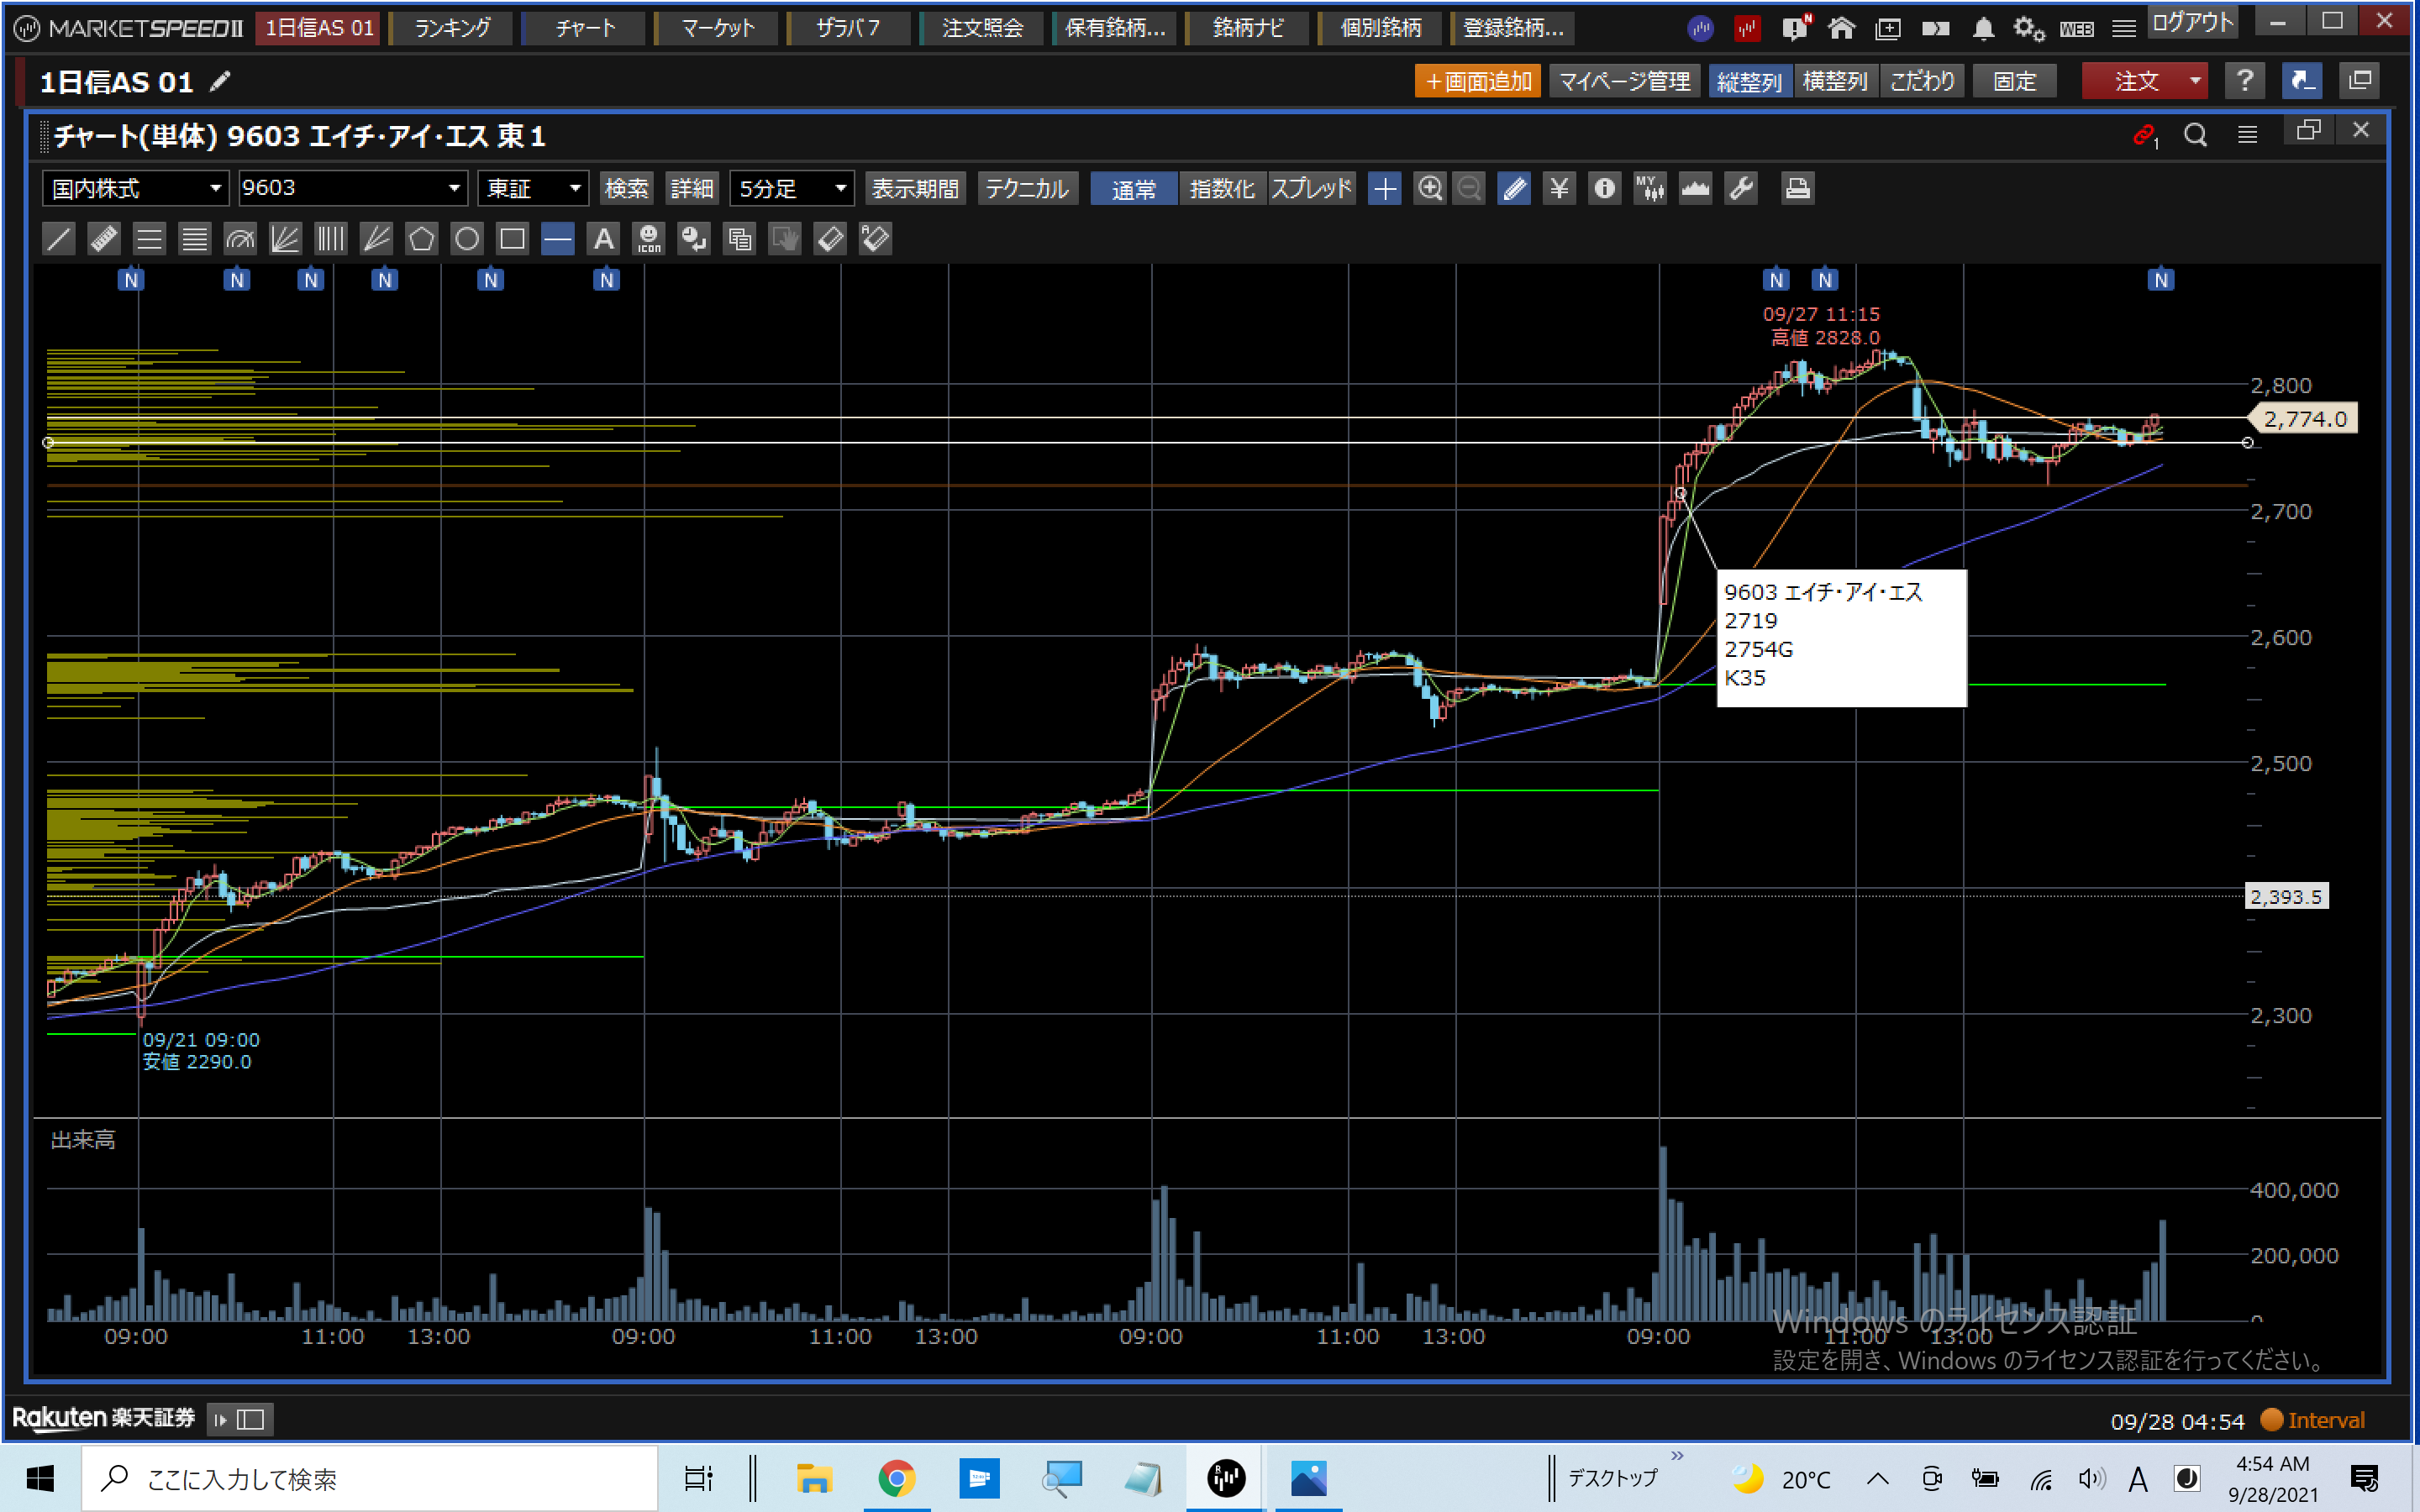Switch to the 注文照会 tab
This screenshot has width=2420, height=1512.
982,28
